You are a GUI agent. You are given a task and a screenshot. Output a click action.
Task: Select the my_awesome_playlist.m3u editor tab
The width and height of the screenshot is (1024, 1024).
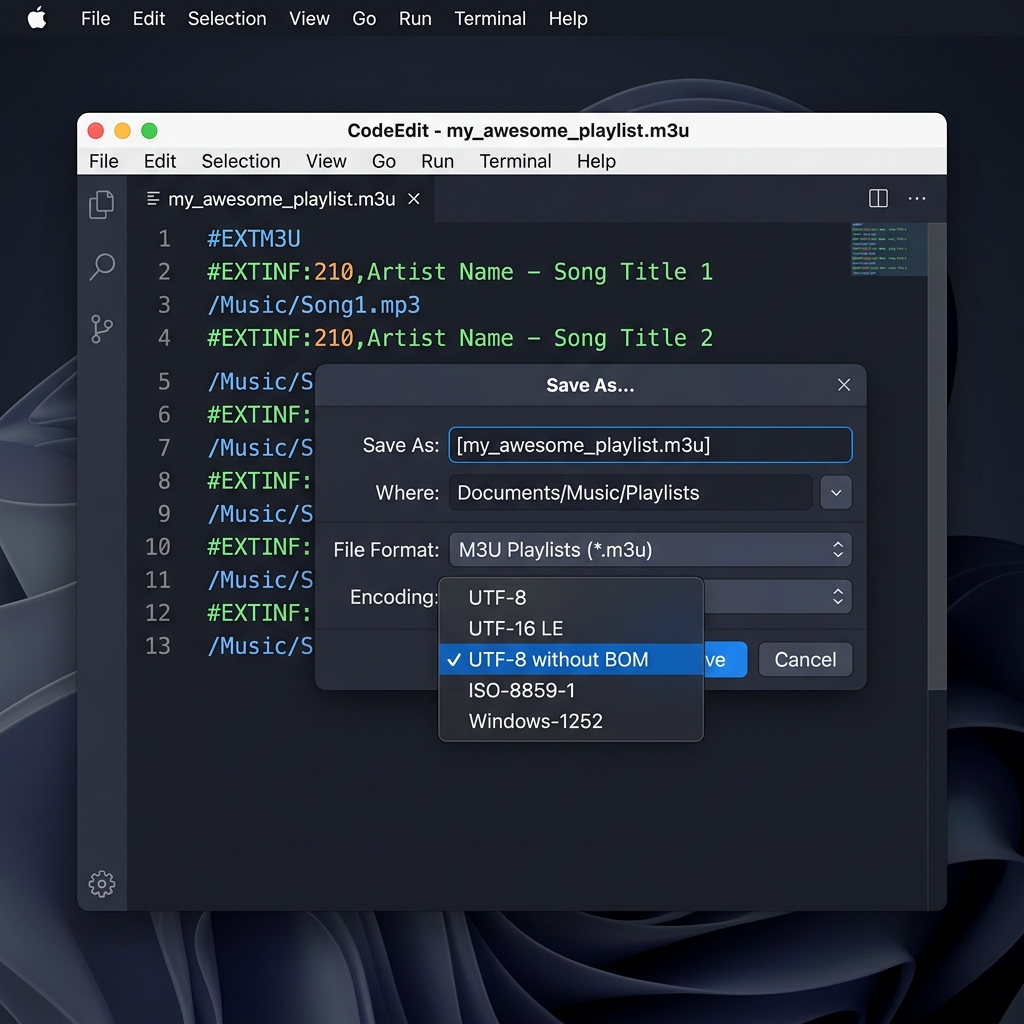tap(281, 199)
